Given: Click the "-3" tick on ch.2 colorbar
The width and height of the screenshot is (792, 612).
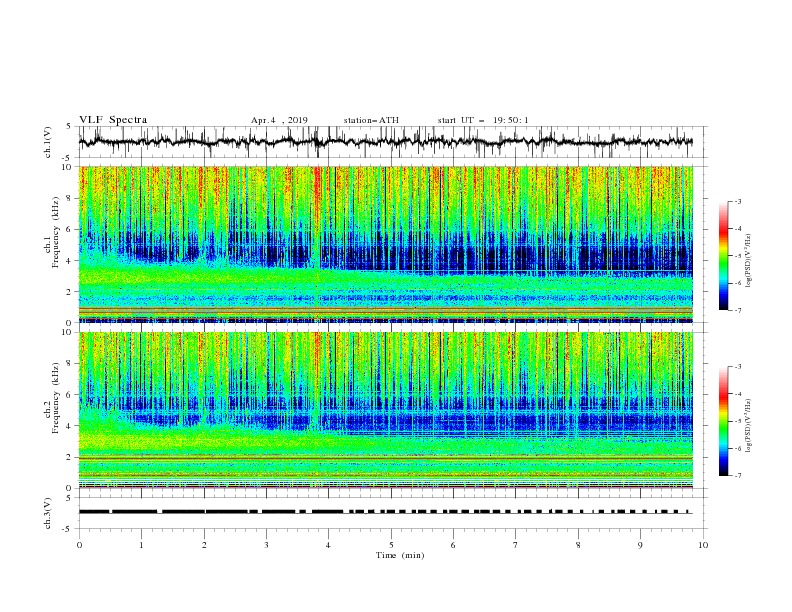Looking at the screenshot, I should pos(737,367).
